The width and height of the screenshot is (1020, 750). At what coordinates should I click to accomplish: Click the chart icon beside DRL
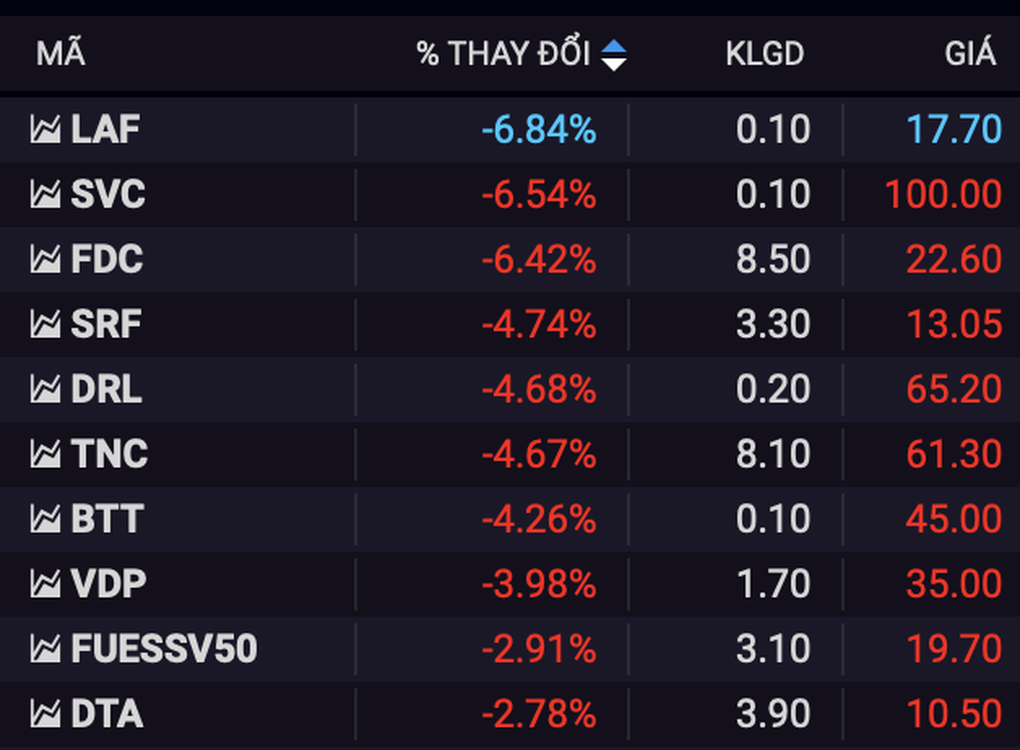[x=45, y=389]
